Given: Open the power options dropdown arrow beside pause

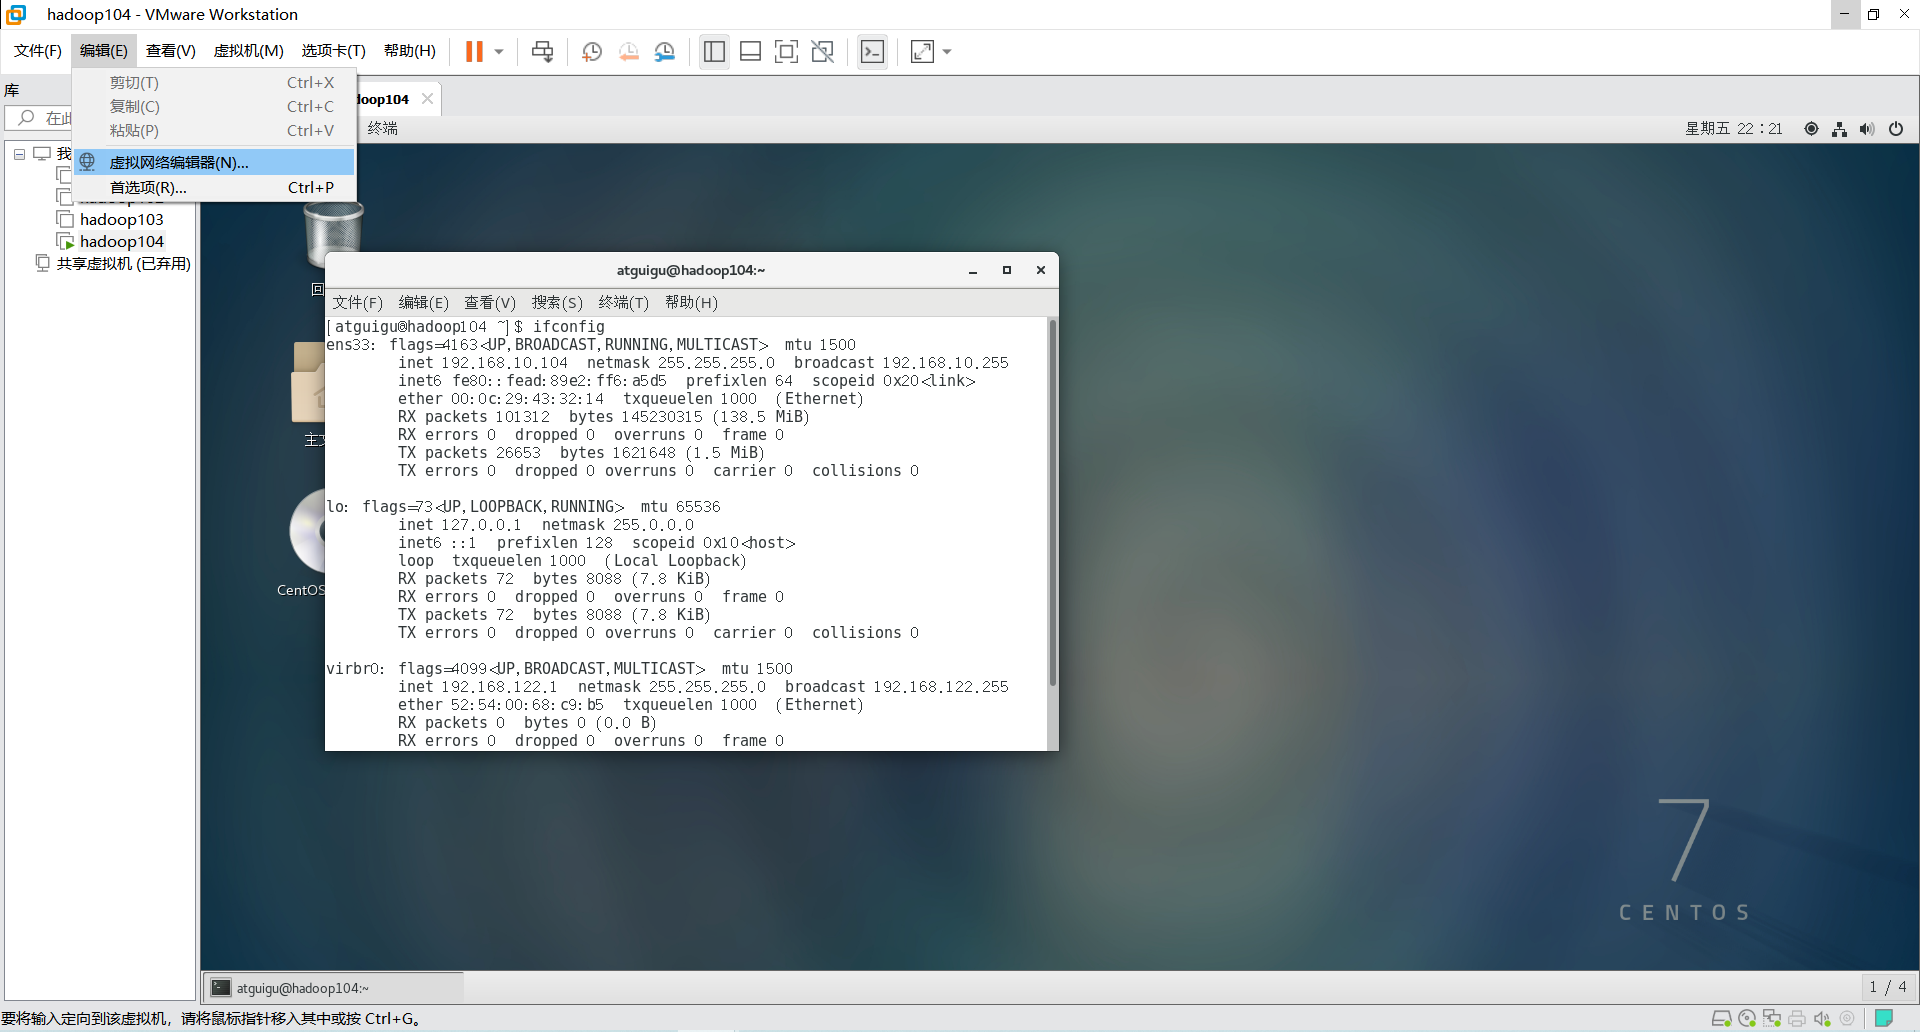Looking at the screenshot, I should [498, 51].
